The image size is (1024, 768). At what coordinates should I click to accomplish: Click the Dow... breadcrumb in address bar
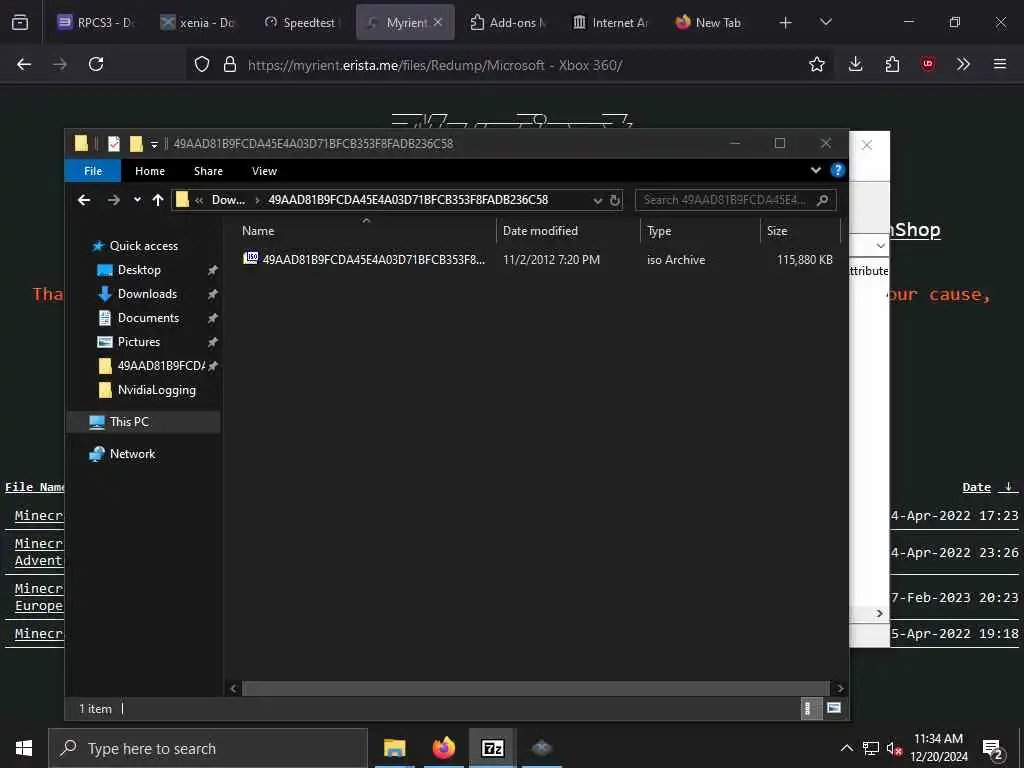click(x=228, y=200)
